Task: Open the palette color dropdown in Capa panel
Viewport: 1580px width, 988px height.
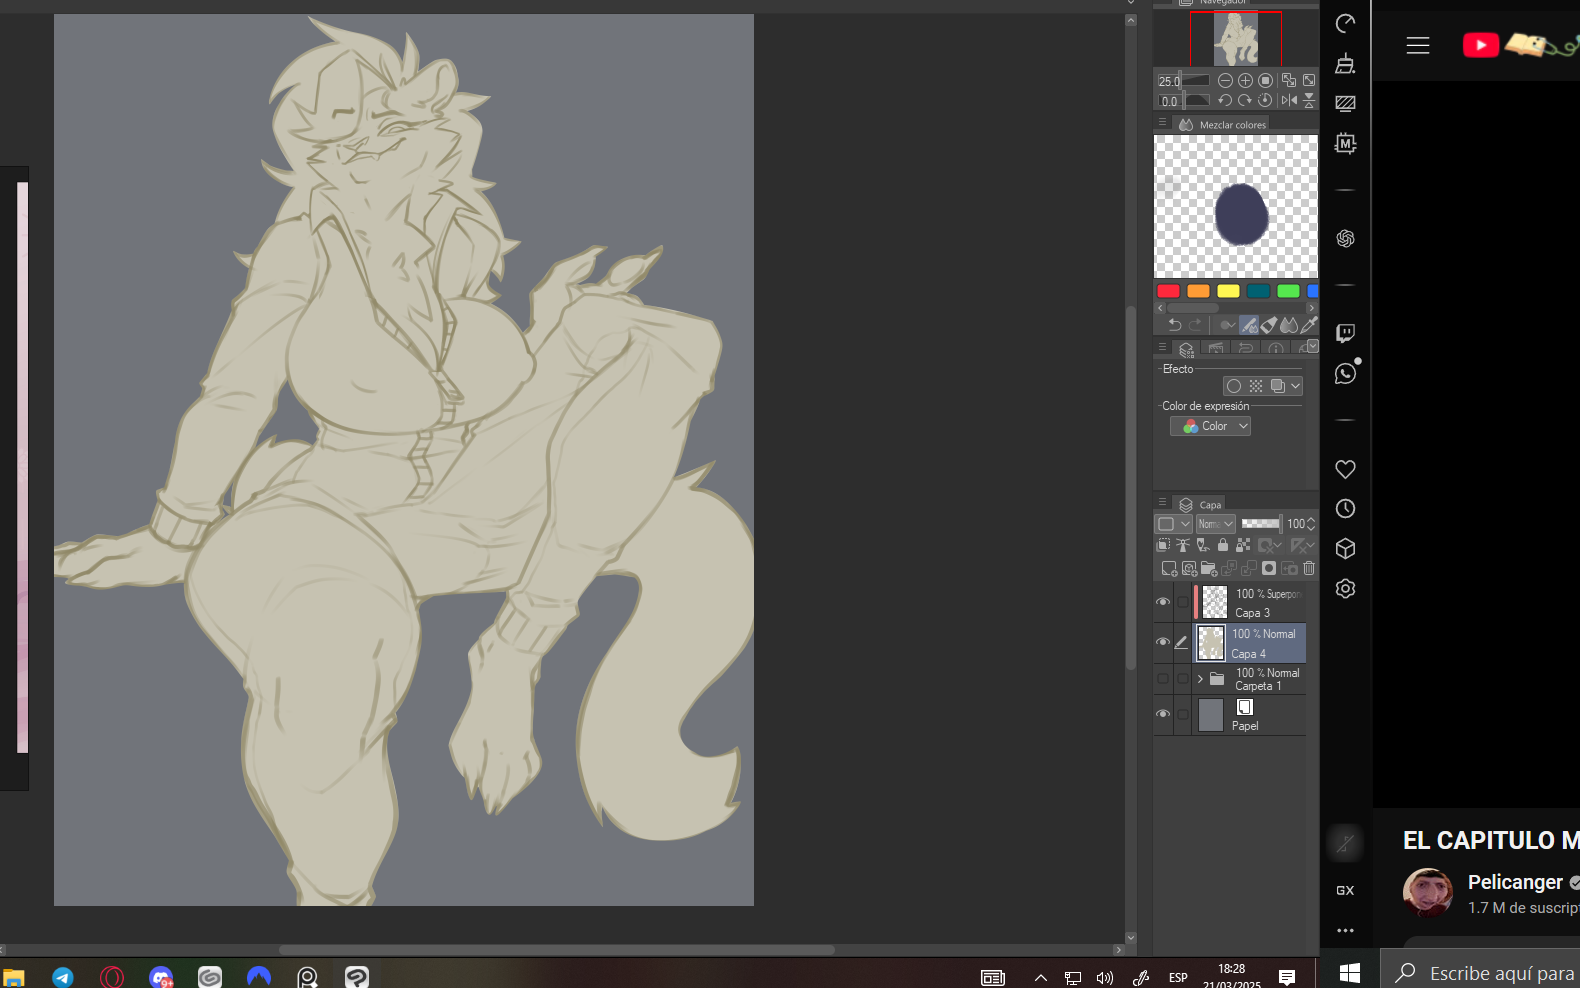Action: (x=1174, y=524)
